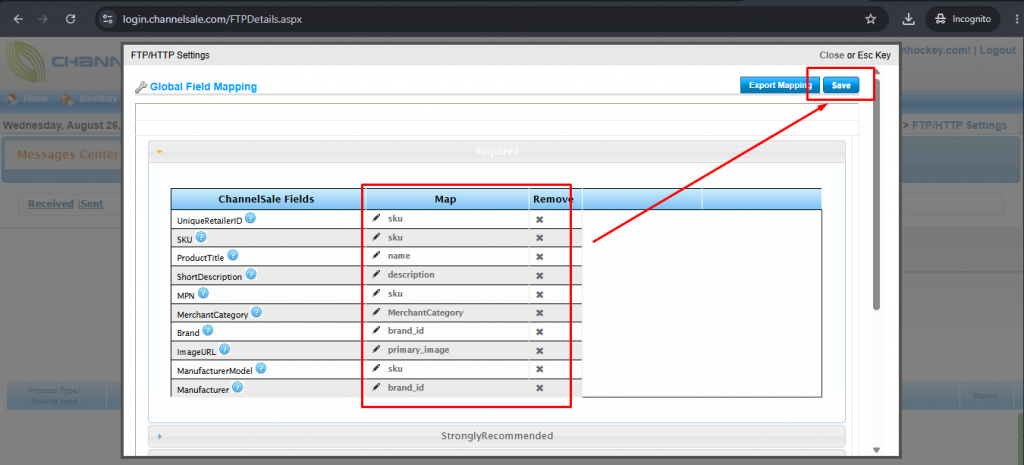This screenshot has height=465, width=1024.
Task: Click the help icon next to ProductTitle
Action: (232, 255)
